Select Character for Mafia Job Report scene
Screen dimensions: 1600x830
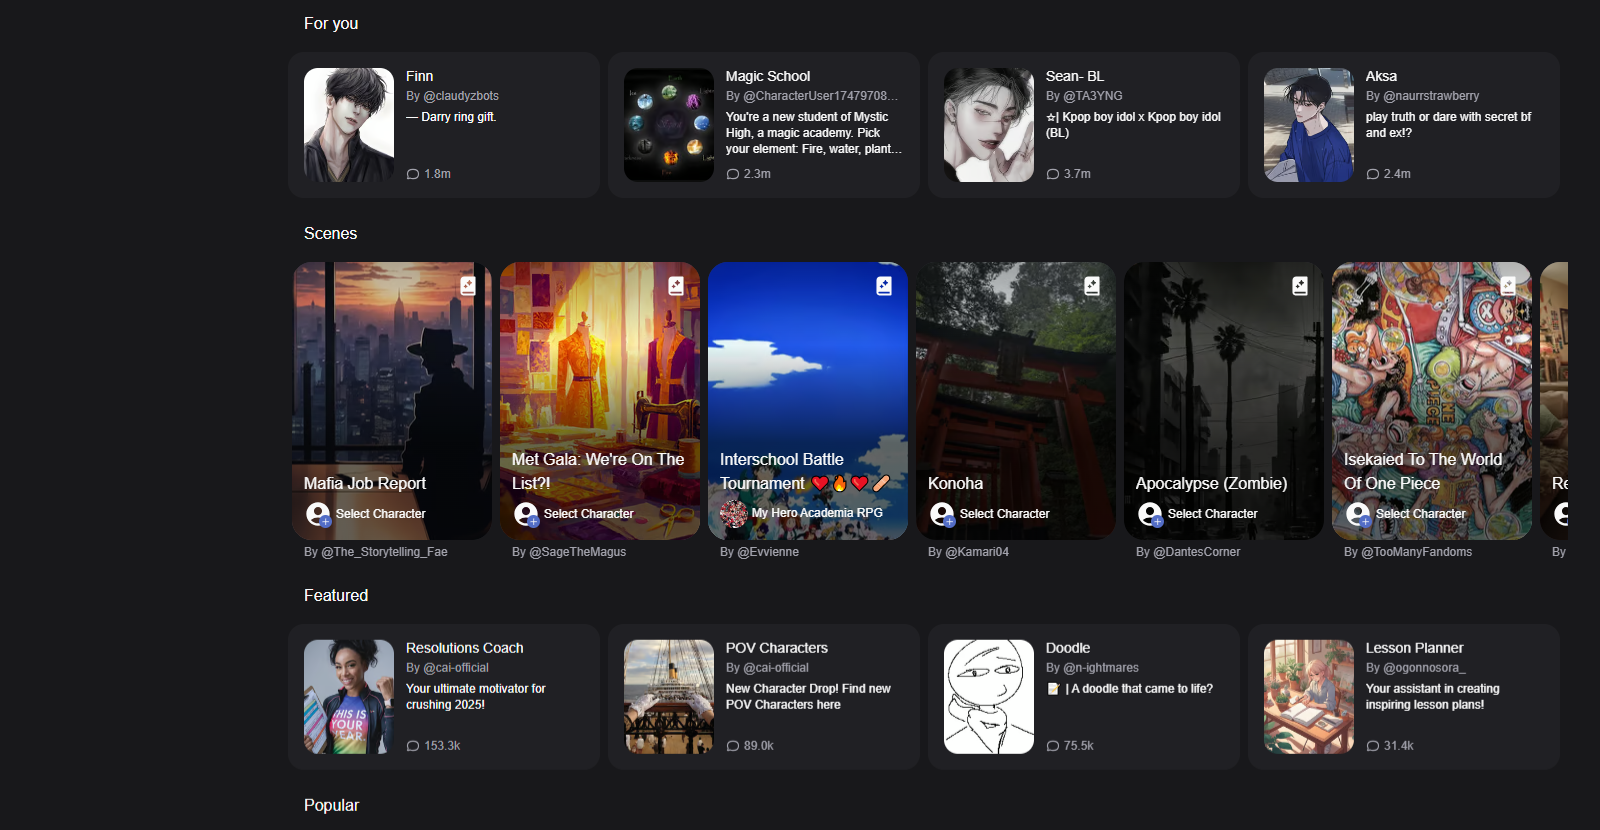381,514
